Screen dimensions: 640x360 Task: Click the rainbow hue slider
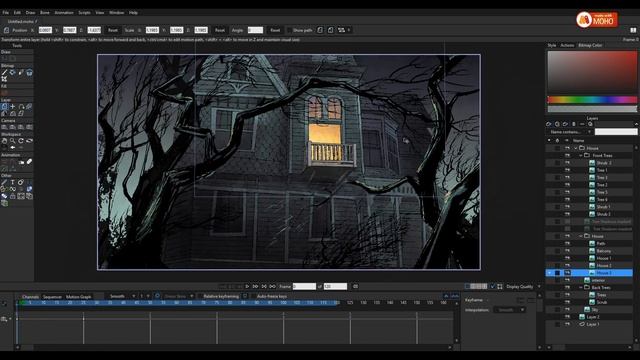[592, 100]
